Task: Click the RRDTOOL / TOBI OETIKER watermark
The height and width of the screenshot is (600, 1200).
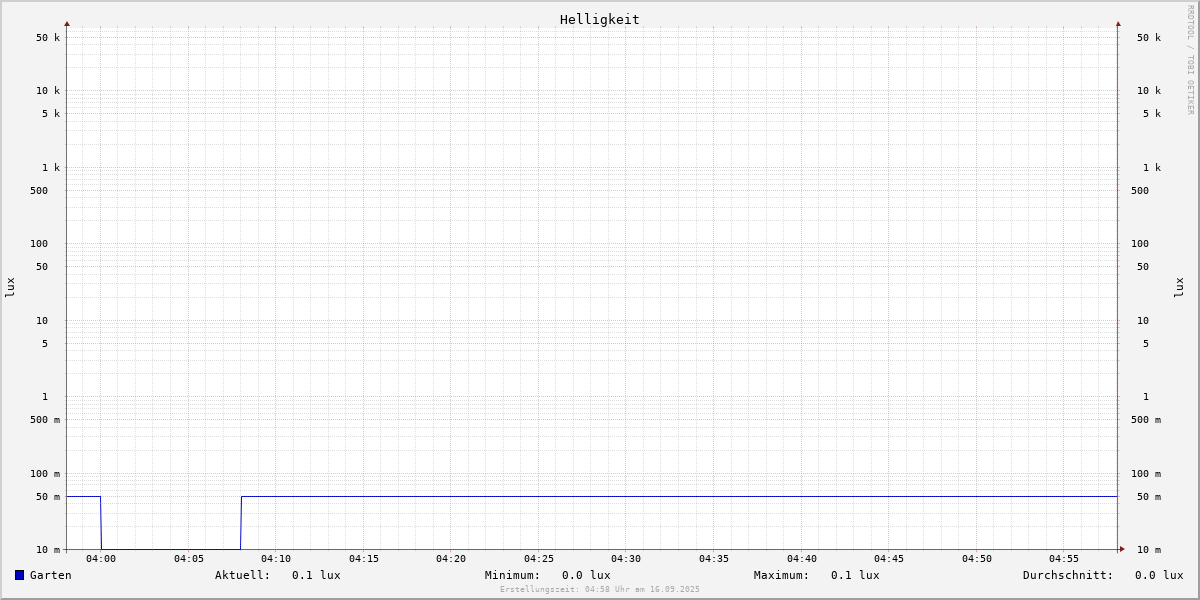Action: 1190,60
